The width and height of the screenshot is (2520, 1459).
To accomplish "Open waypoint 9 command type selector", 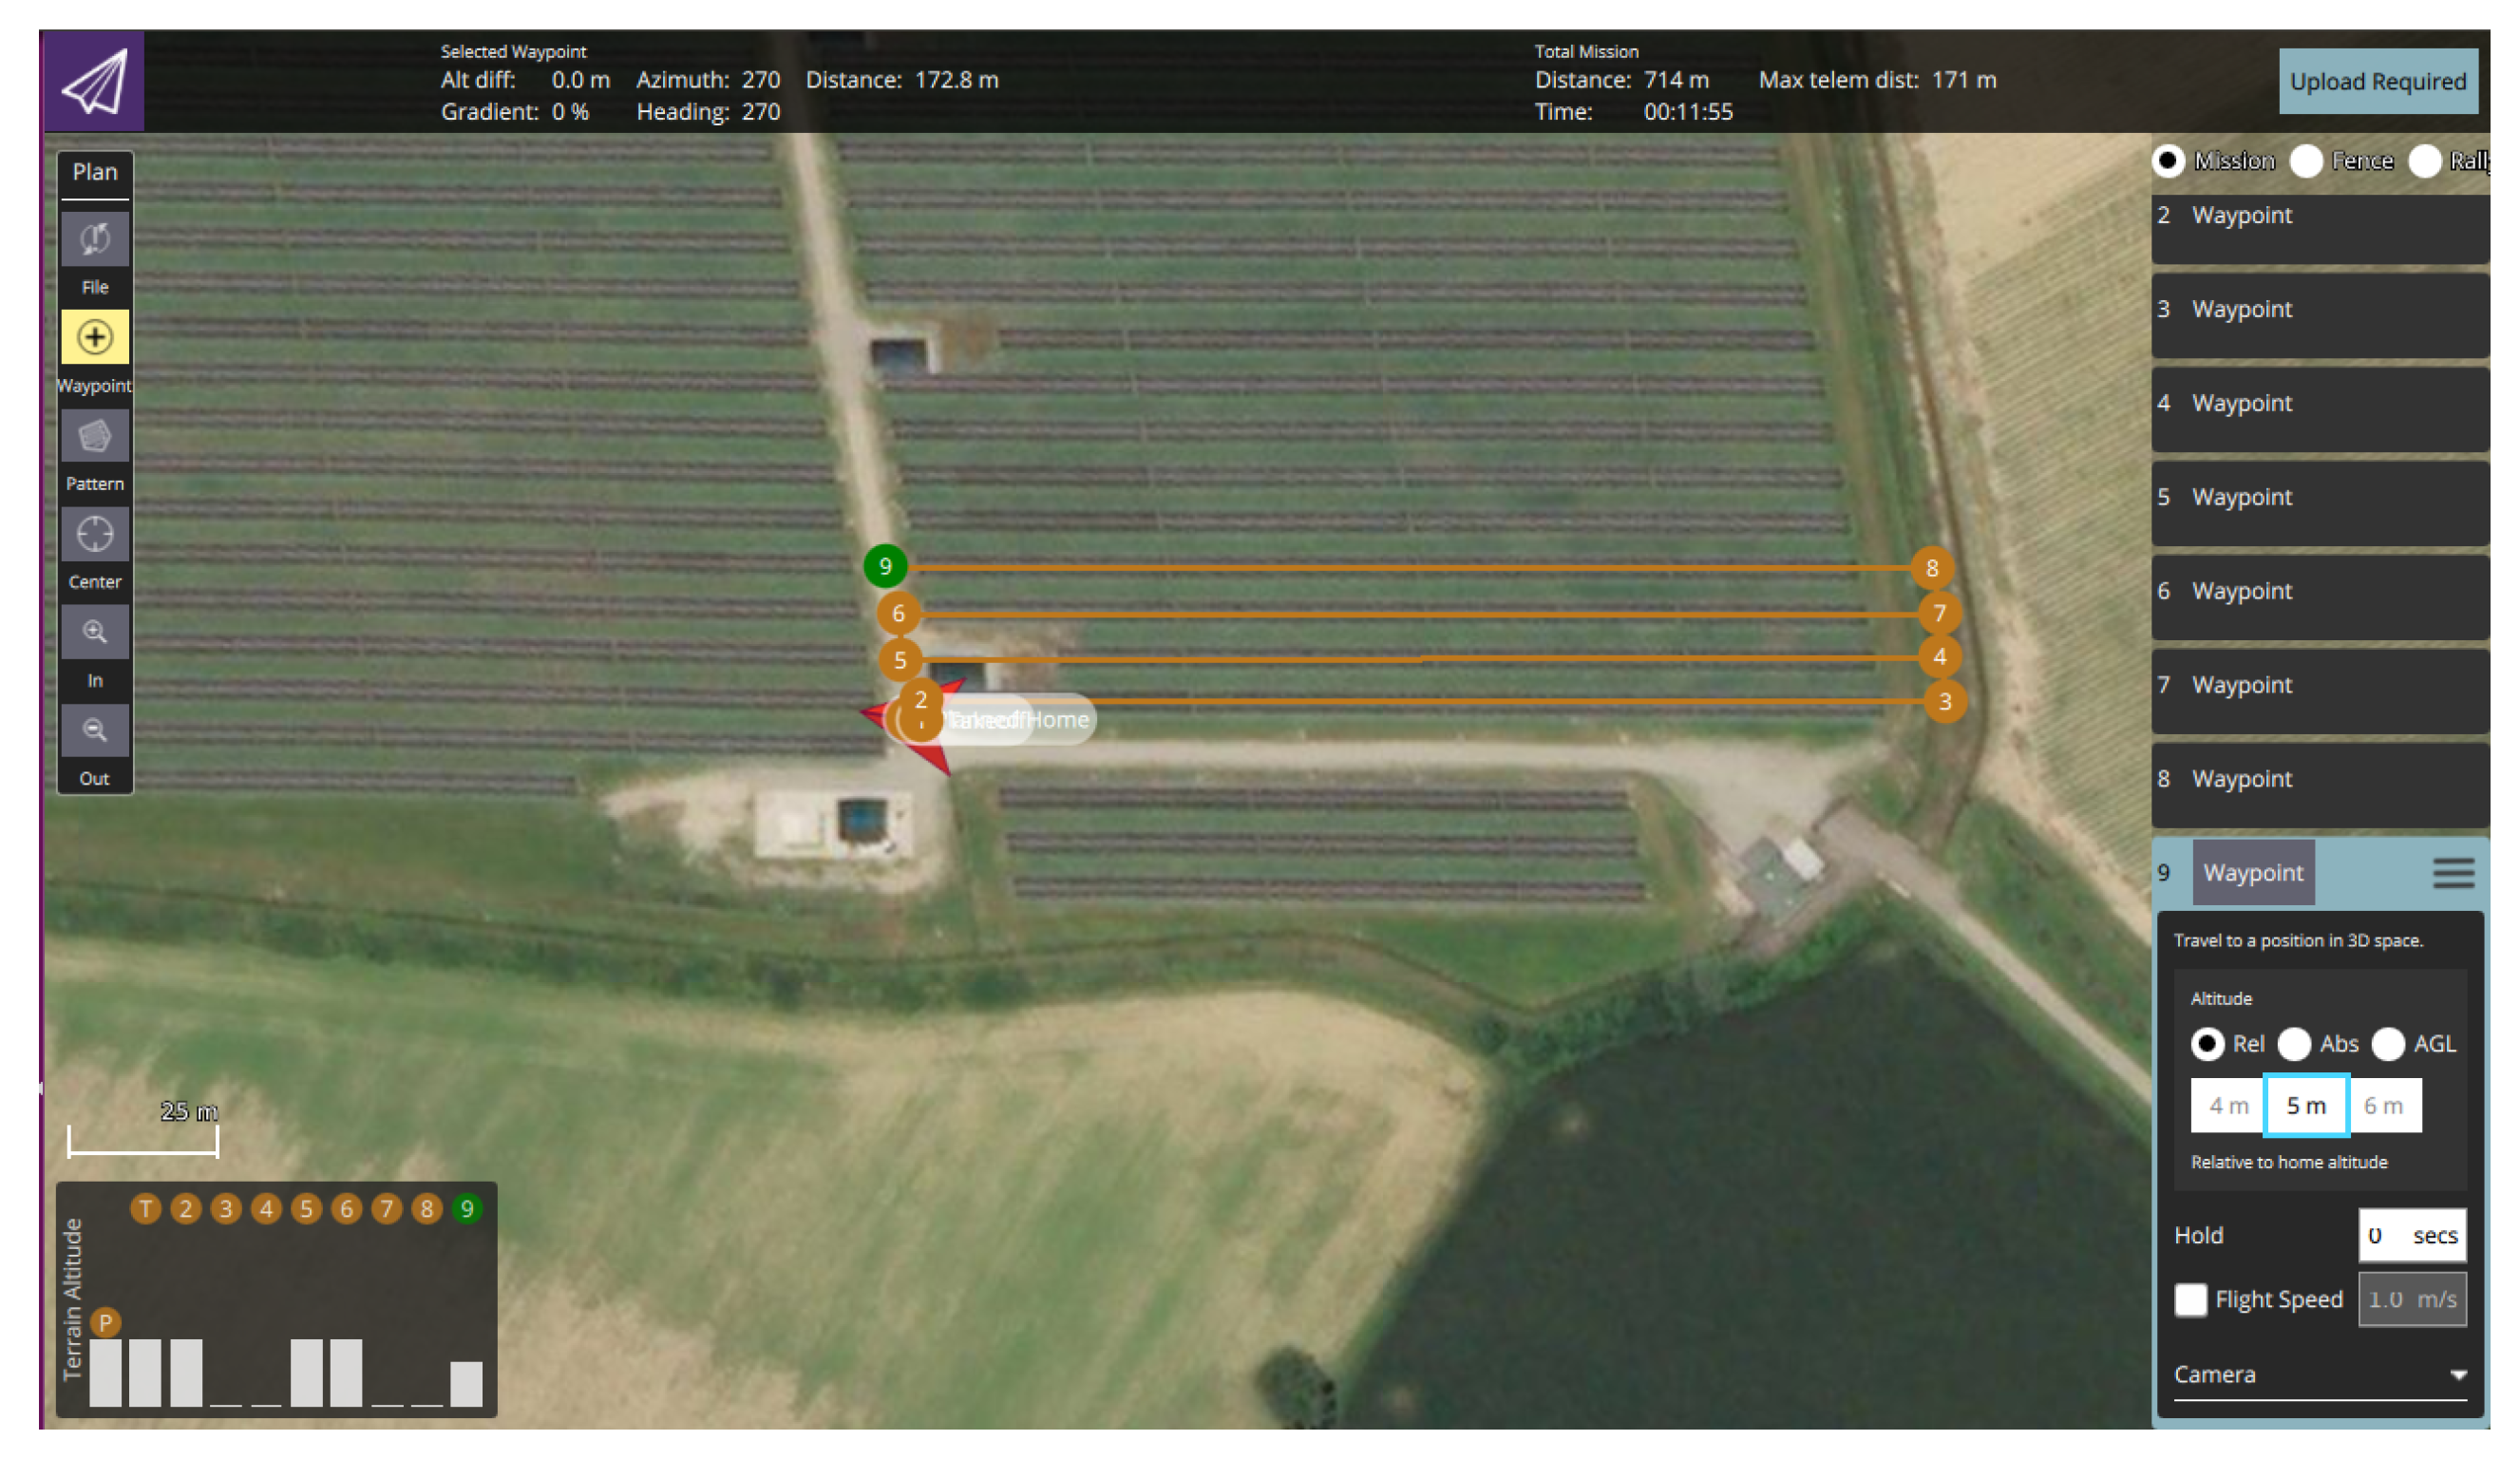I will coord(2253,873).
